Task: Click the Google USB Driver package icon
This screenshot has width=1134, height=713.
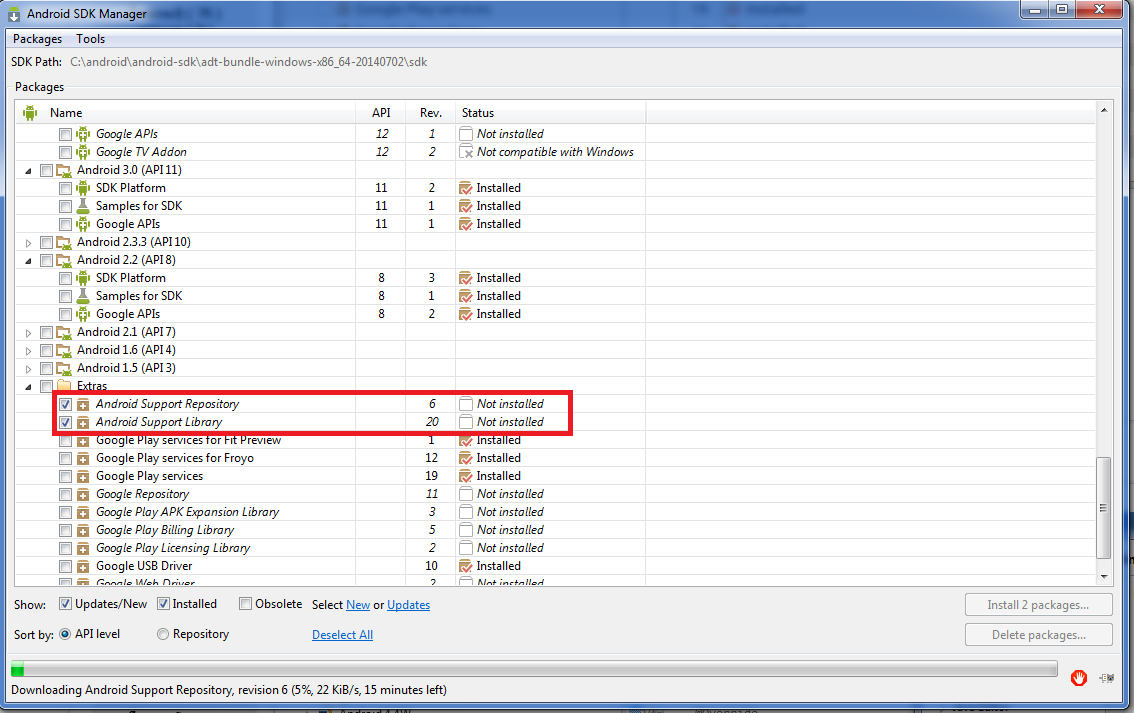Action: click(x=83, y=566)
